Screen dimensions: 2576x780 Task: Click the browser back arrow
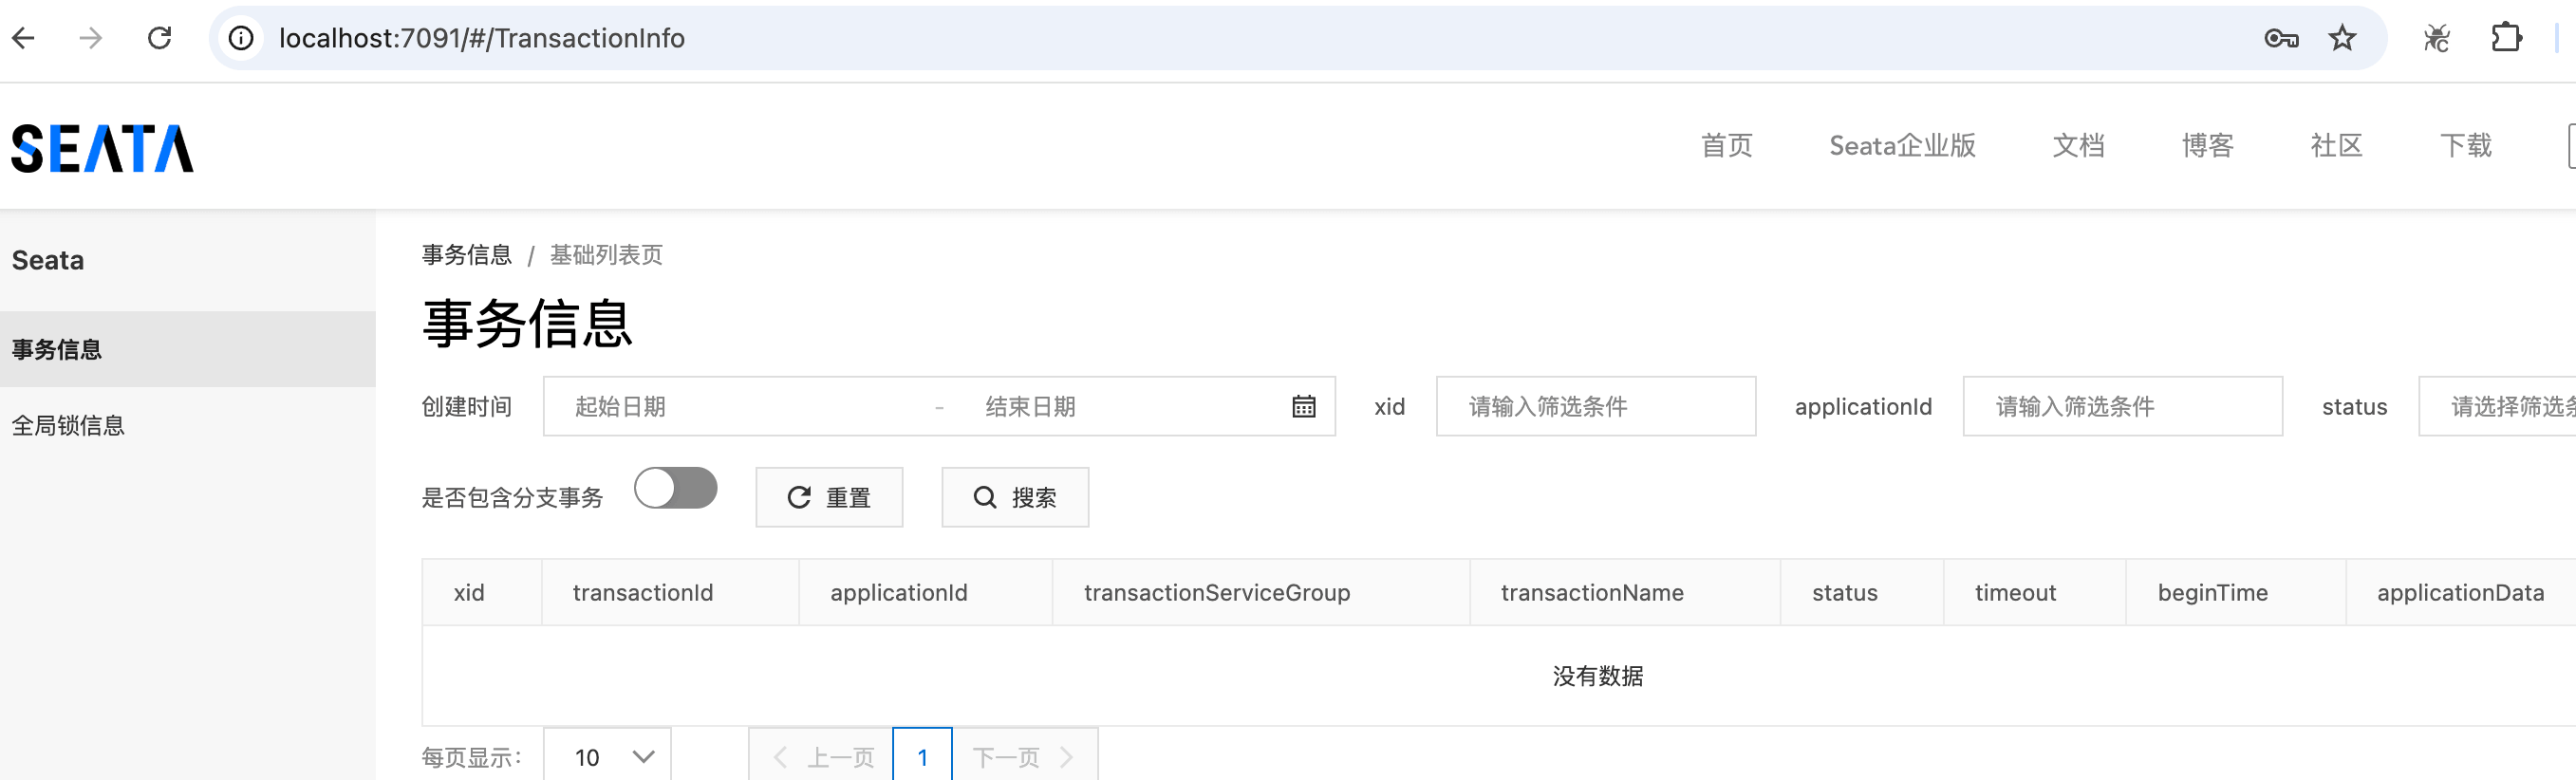pos(24,38)
